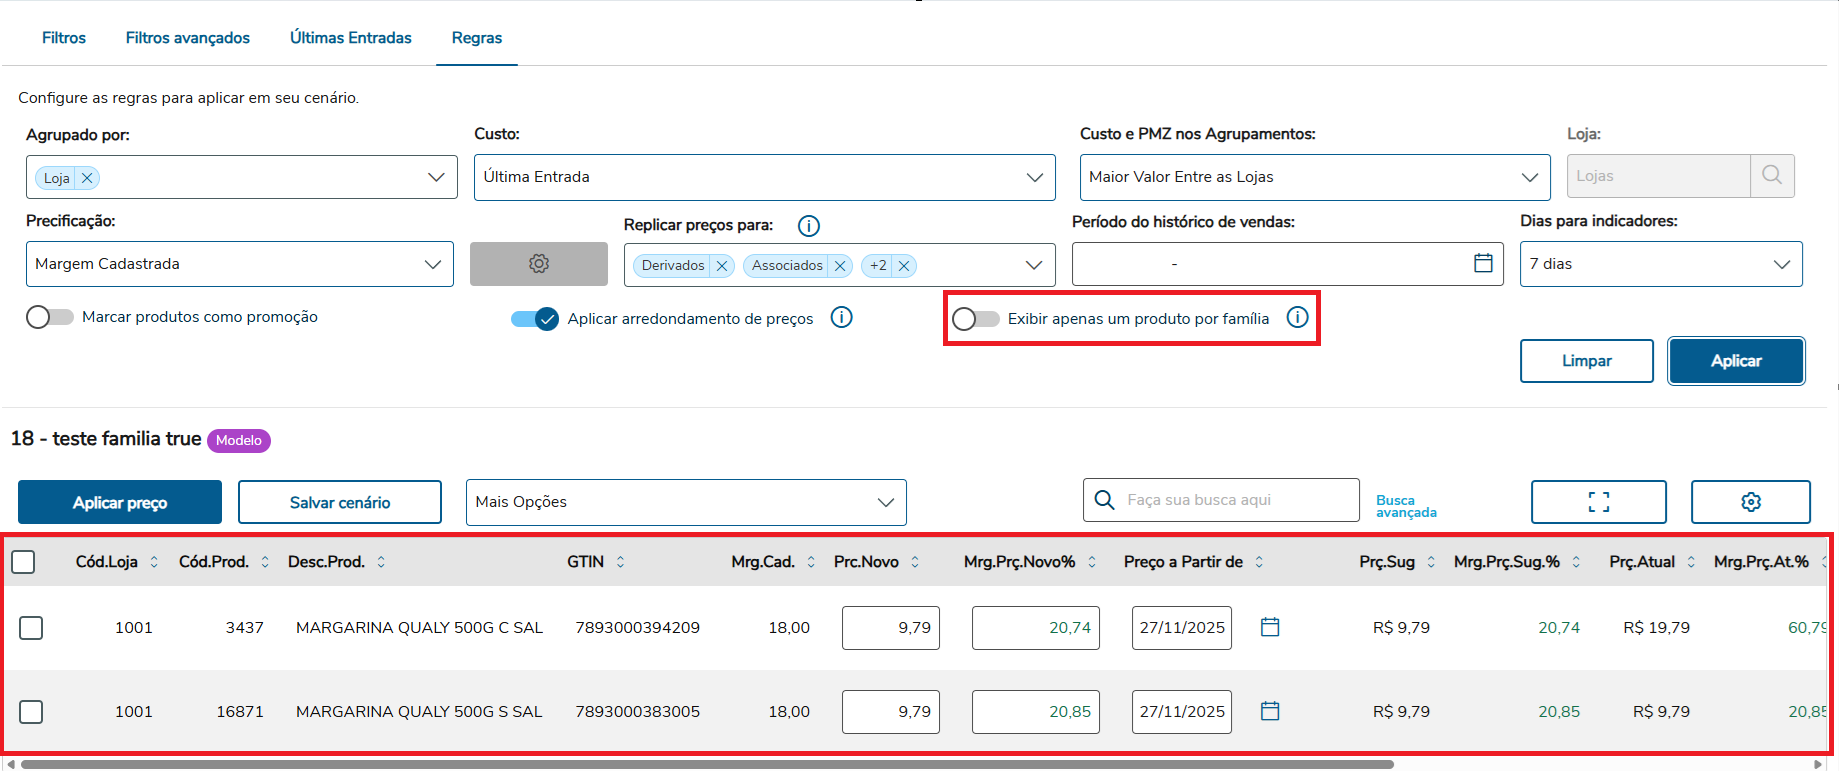Click the horizontal scrollbar of the table

coord(707,764)
